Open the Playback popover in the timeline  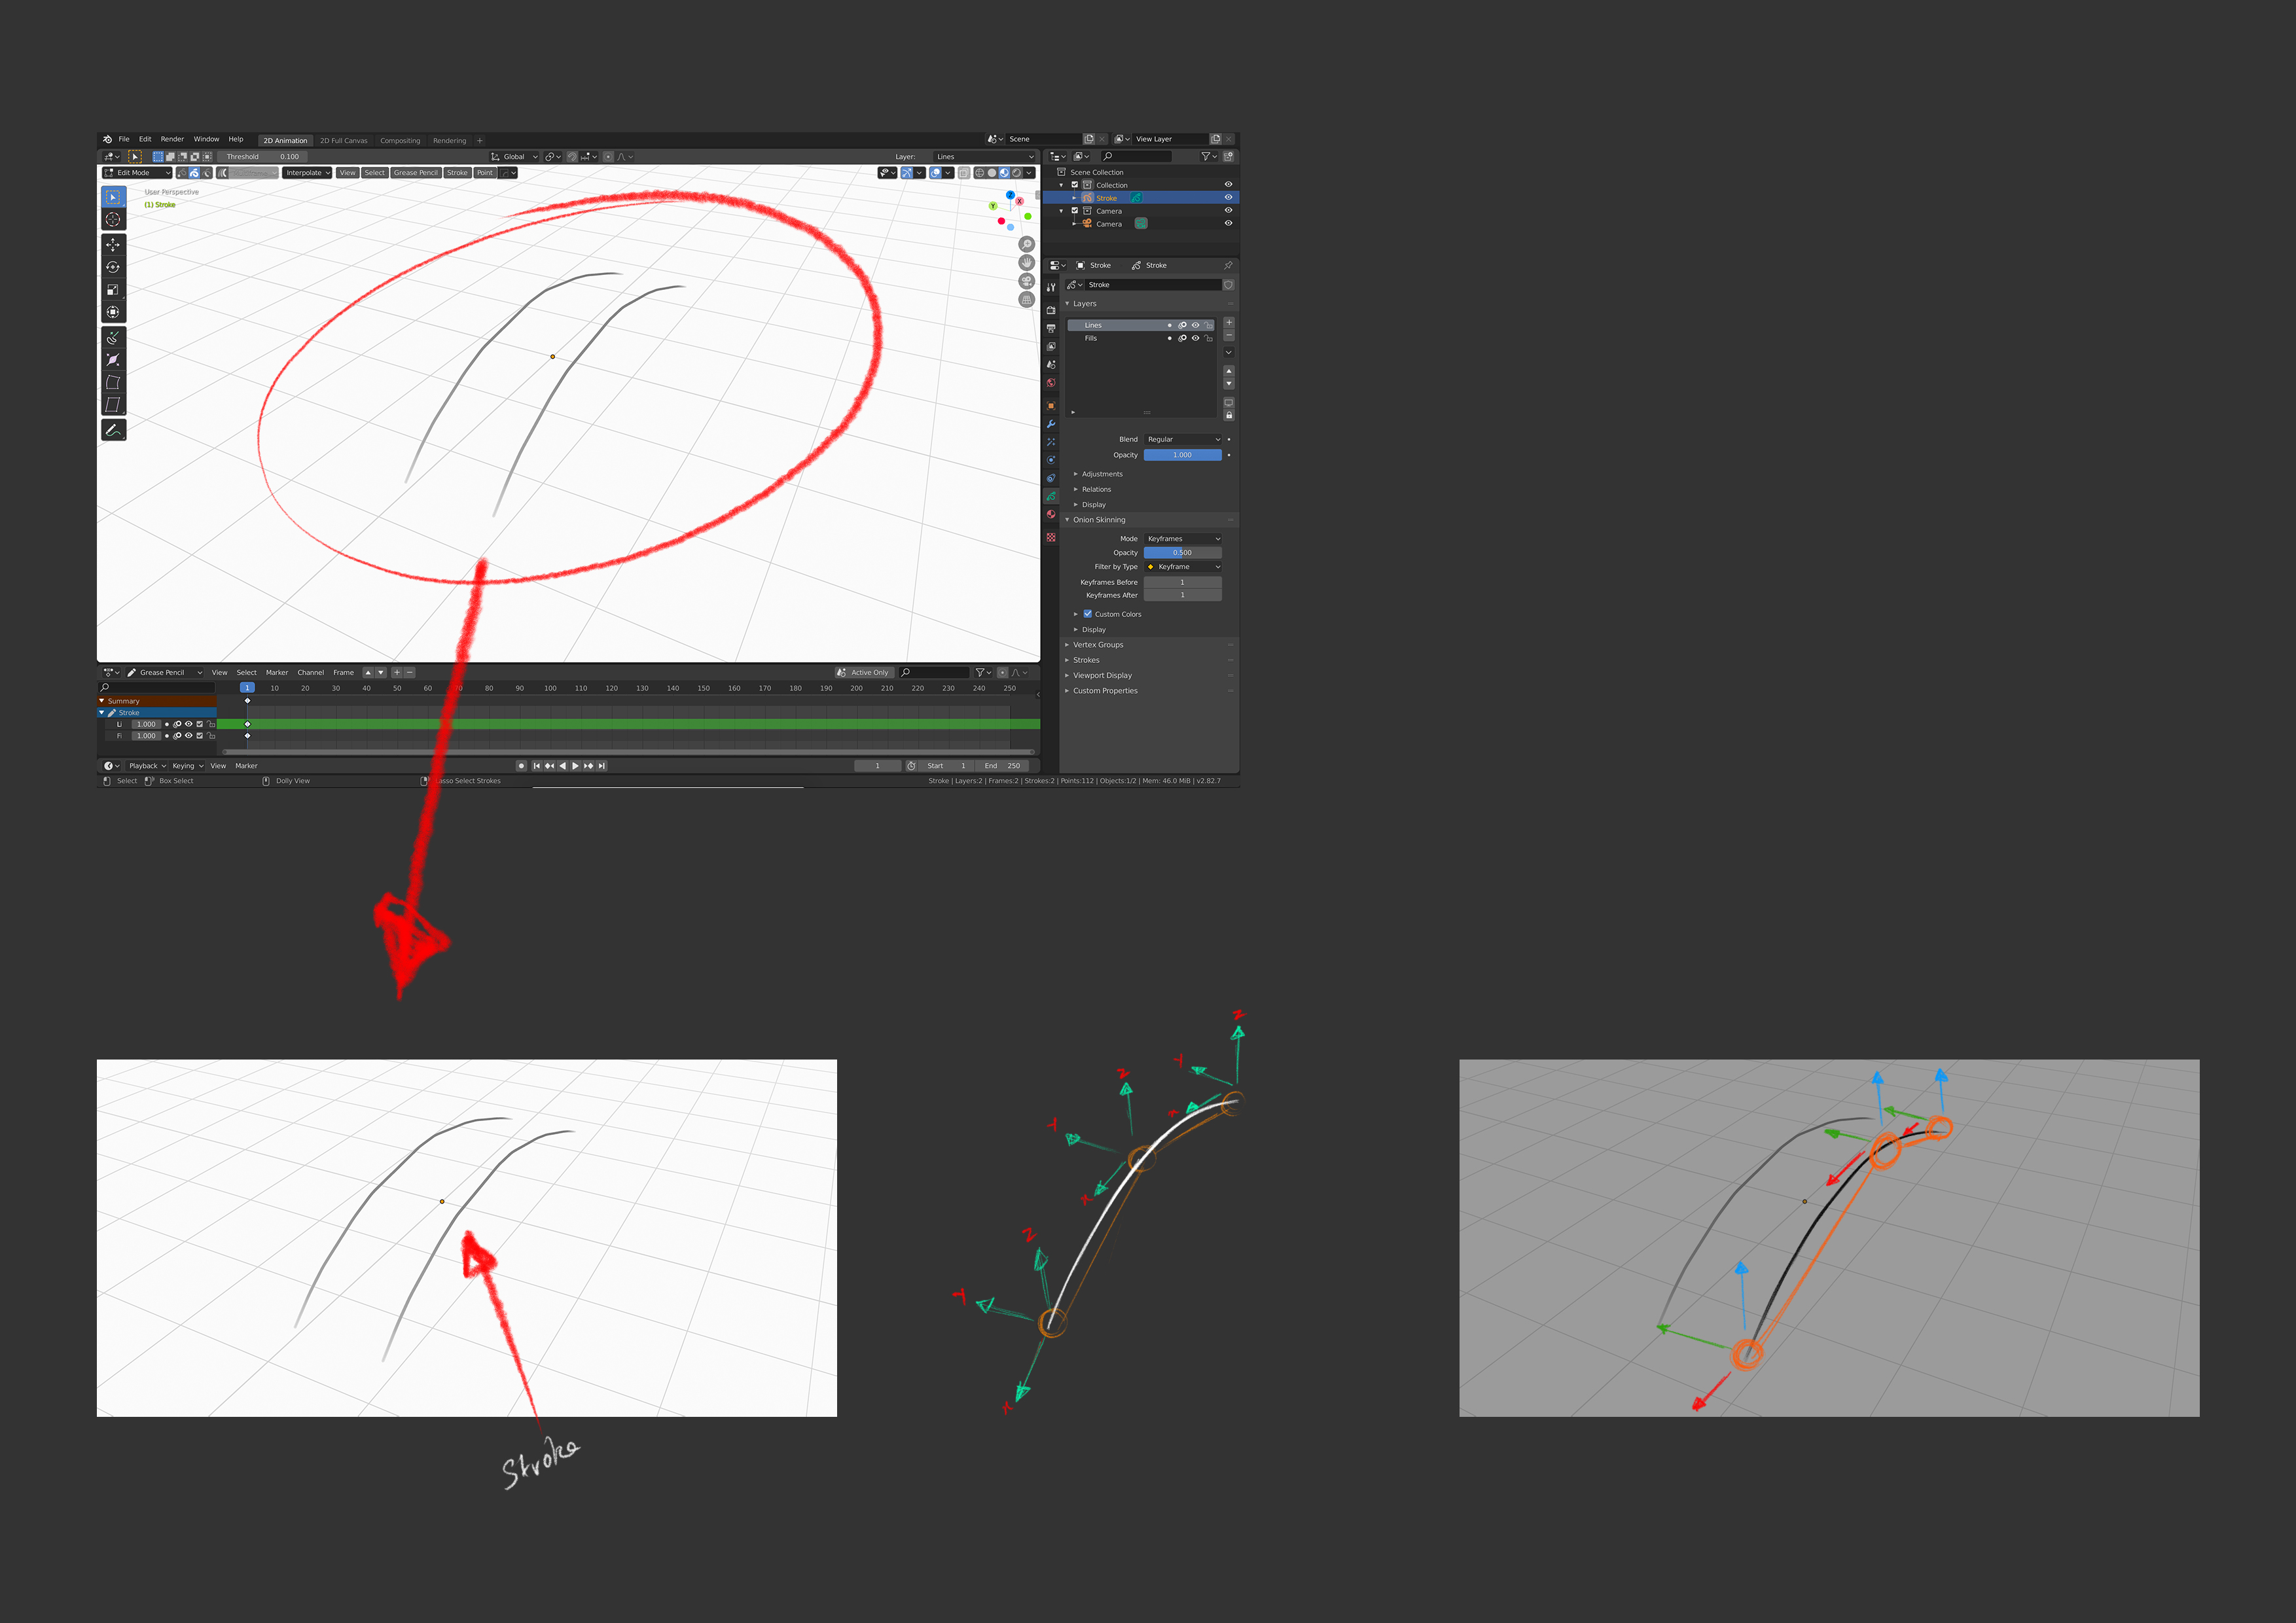[147, 766]
